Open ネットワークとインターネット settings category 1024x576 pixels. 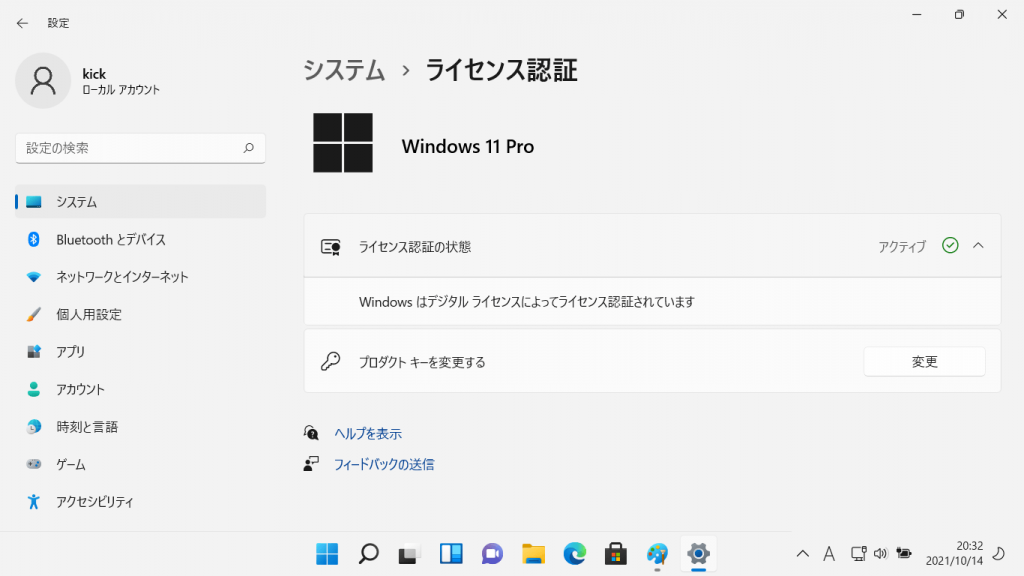point(122,277)
